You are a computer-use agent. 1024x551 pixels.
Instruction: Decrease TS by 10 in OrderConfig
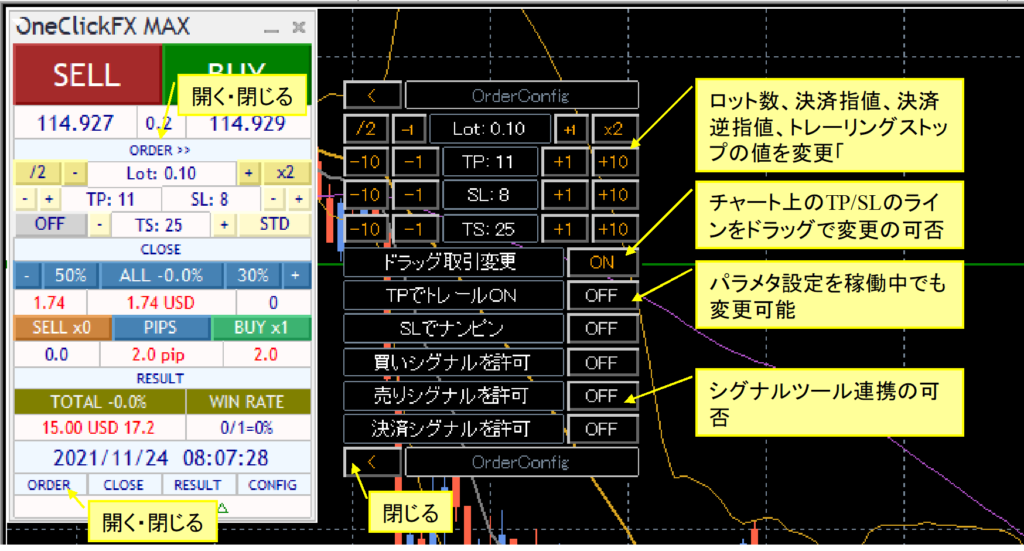(x=365, y=229)
